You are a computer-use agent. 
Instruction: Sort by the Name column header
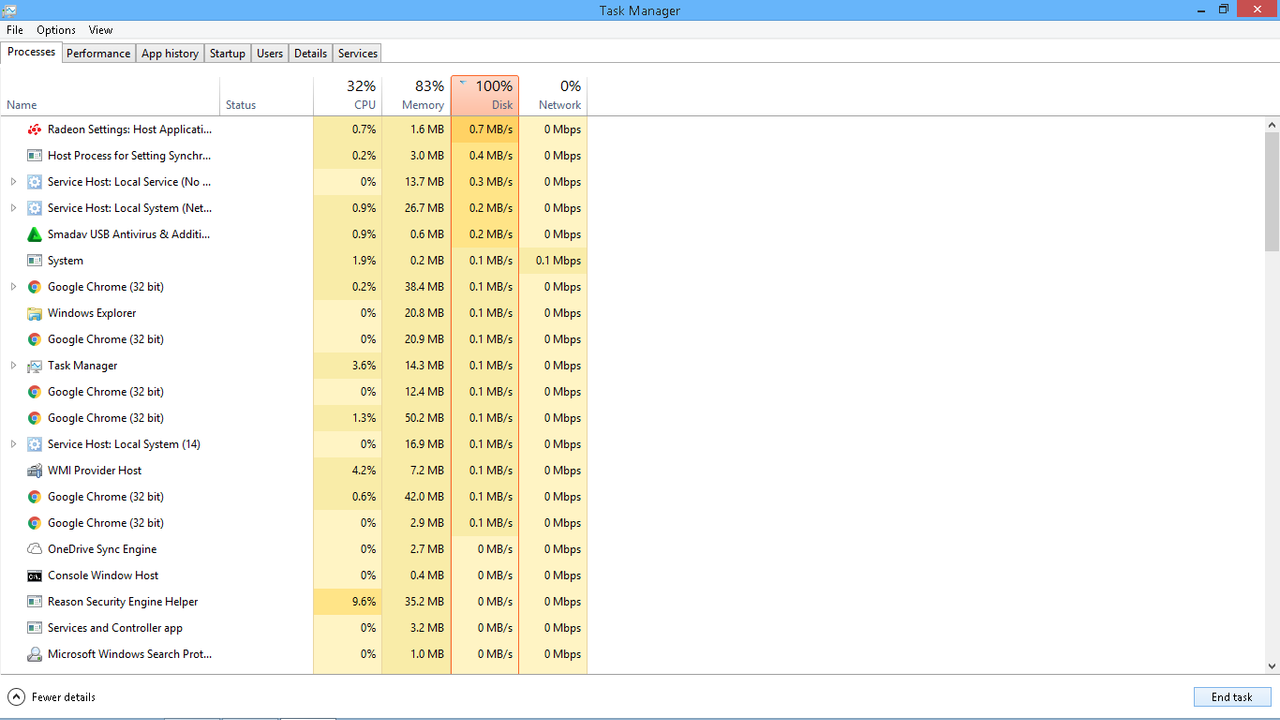point(110,96)
